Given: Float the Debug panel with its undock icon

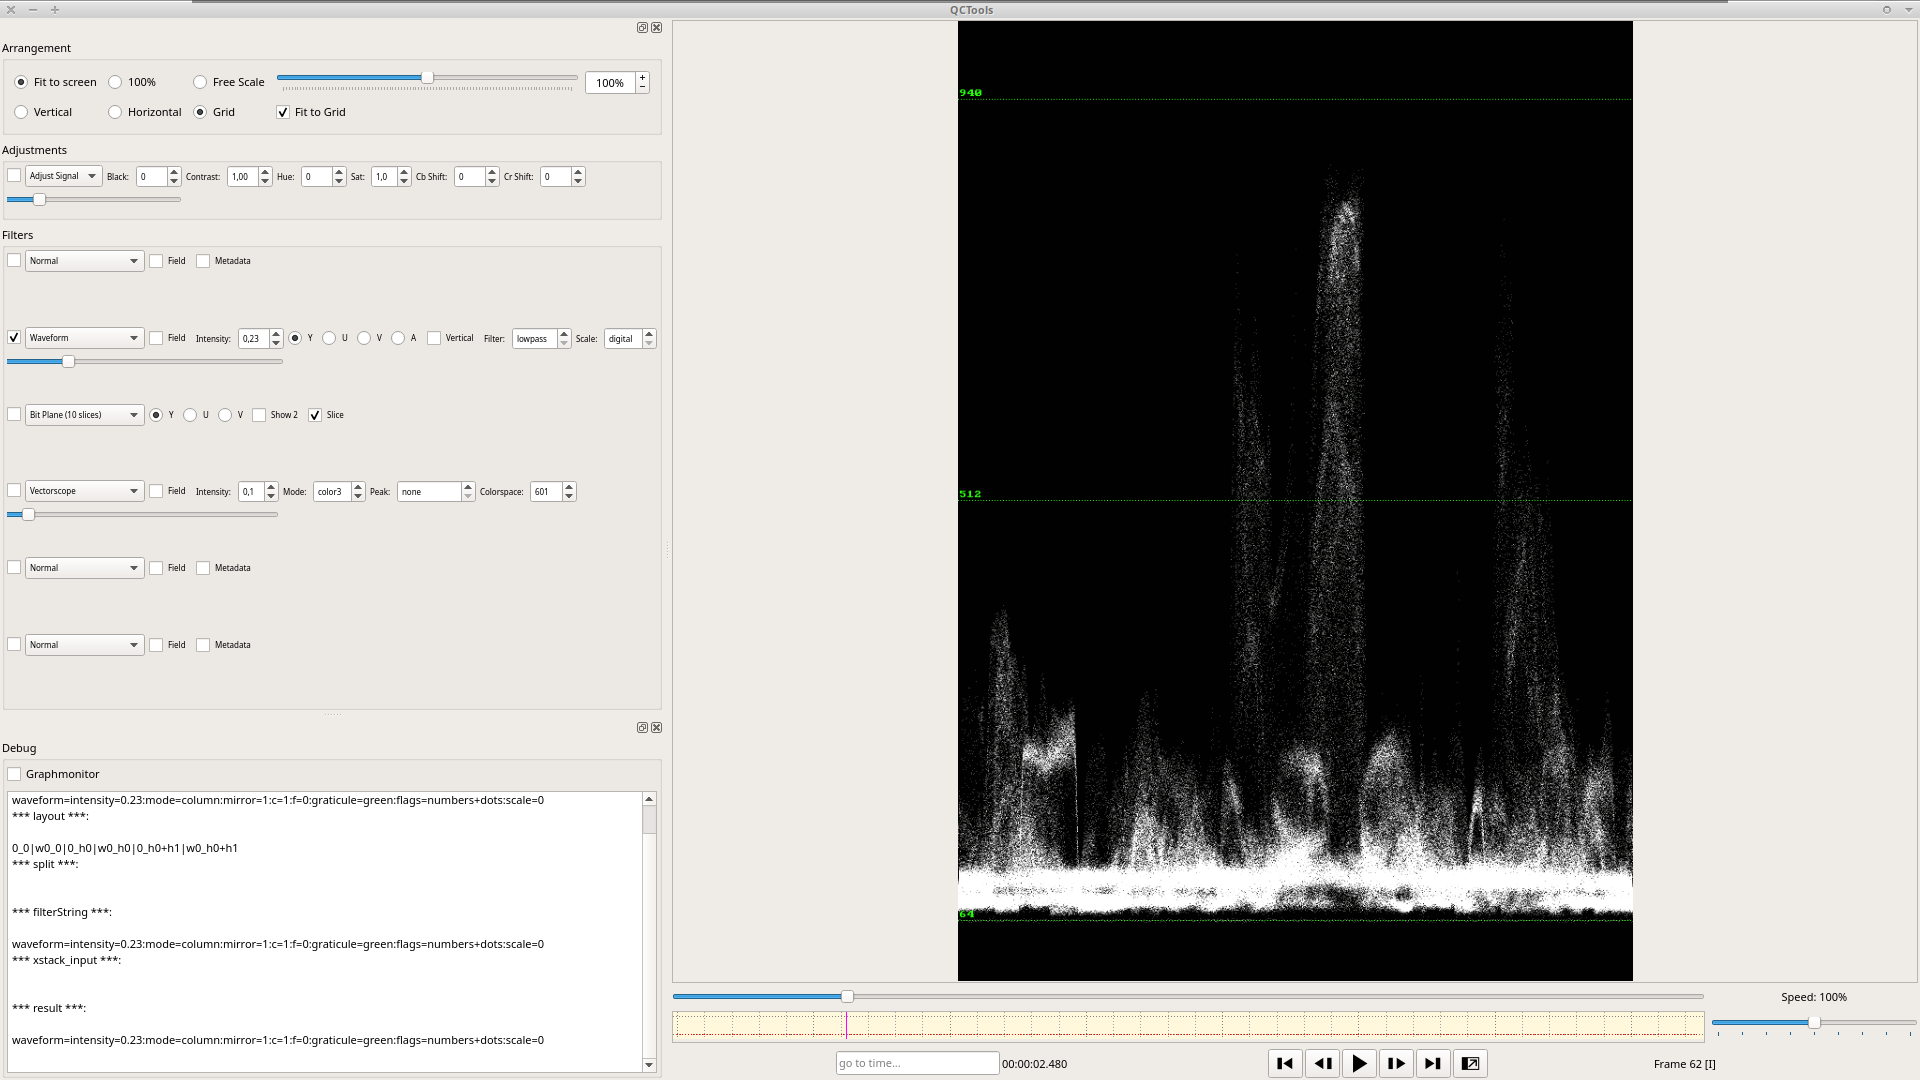Looking at the screenshot, I should pyautogui.click(x=642, y=728).
